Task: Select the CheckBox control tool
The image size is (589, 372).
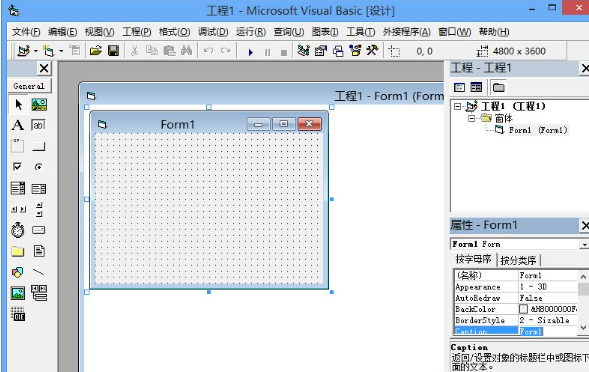Action: coord(17,166)
